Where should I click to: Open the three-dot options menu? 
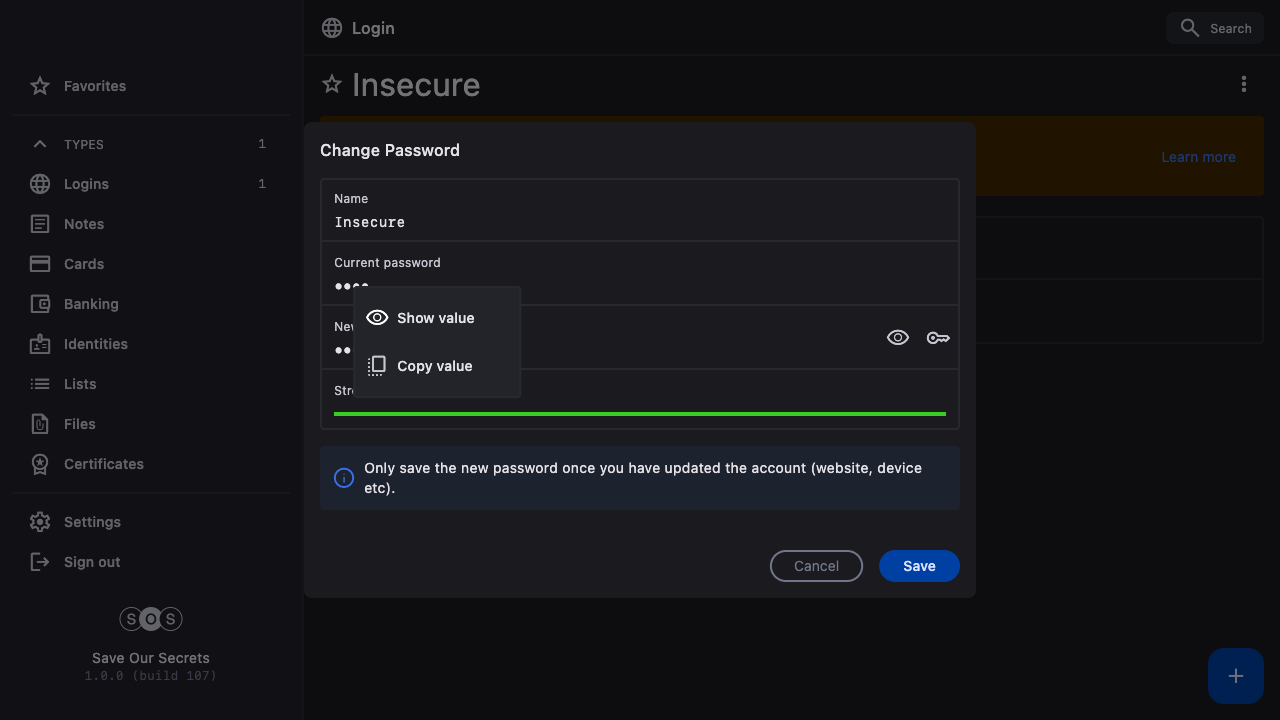point(1244,84)
